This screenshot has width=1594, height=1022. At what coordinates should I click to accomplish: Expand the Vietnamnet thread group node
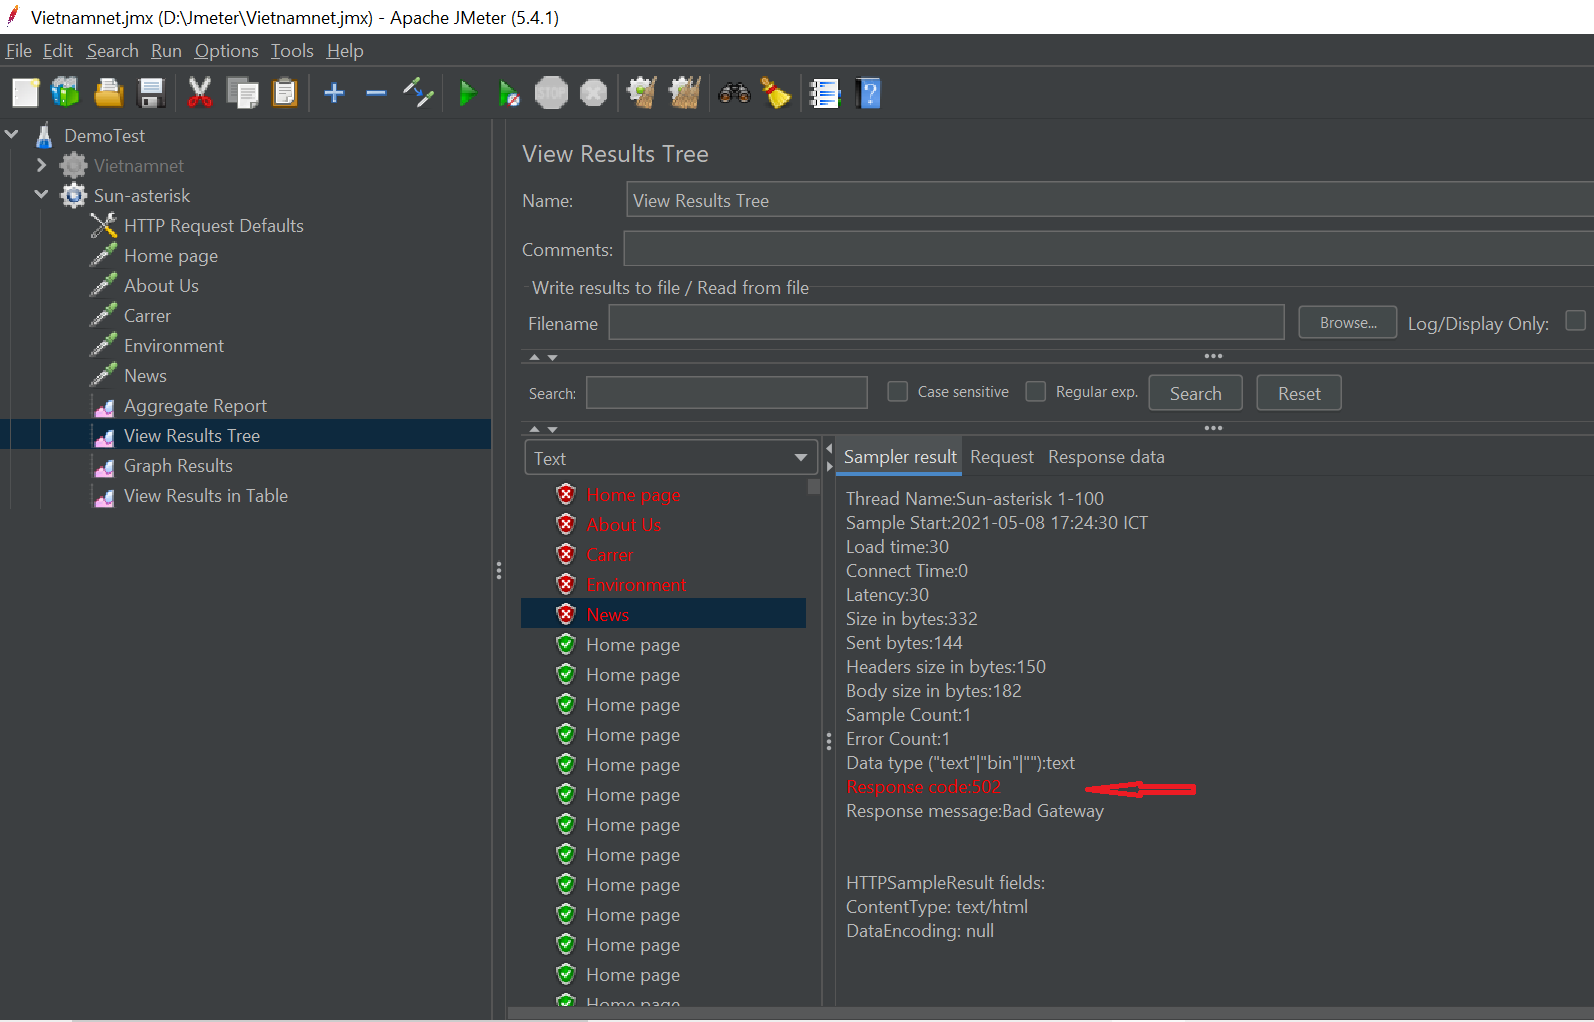click(41, 165)
